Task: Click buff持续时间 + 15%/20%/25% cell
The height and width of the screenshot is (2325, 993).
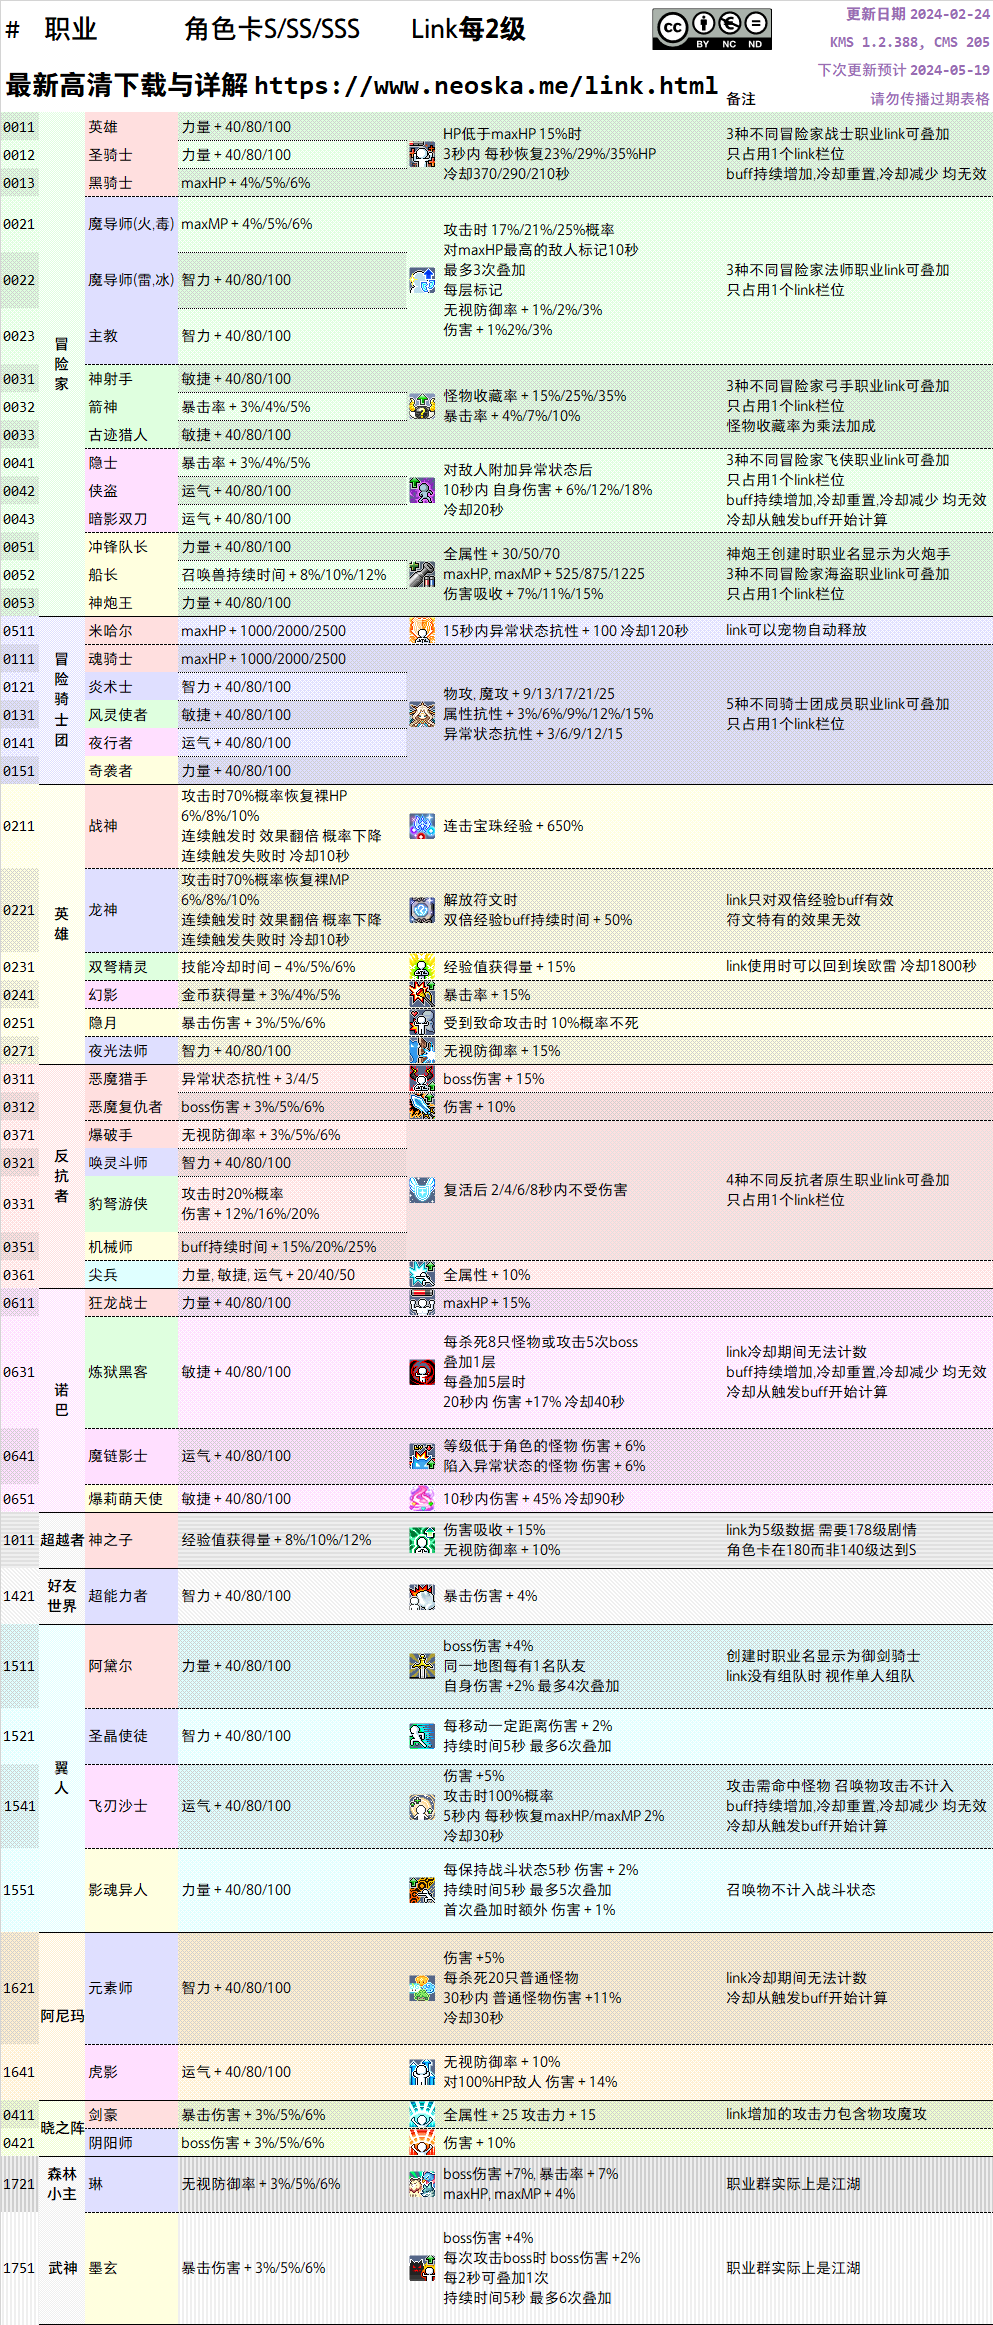Action: pos(292,1247)
